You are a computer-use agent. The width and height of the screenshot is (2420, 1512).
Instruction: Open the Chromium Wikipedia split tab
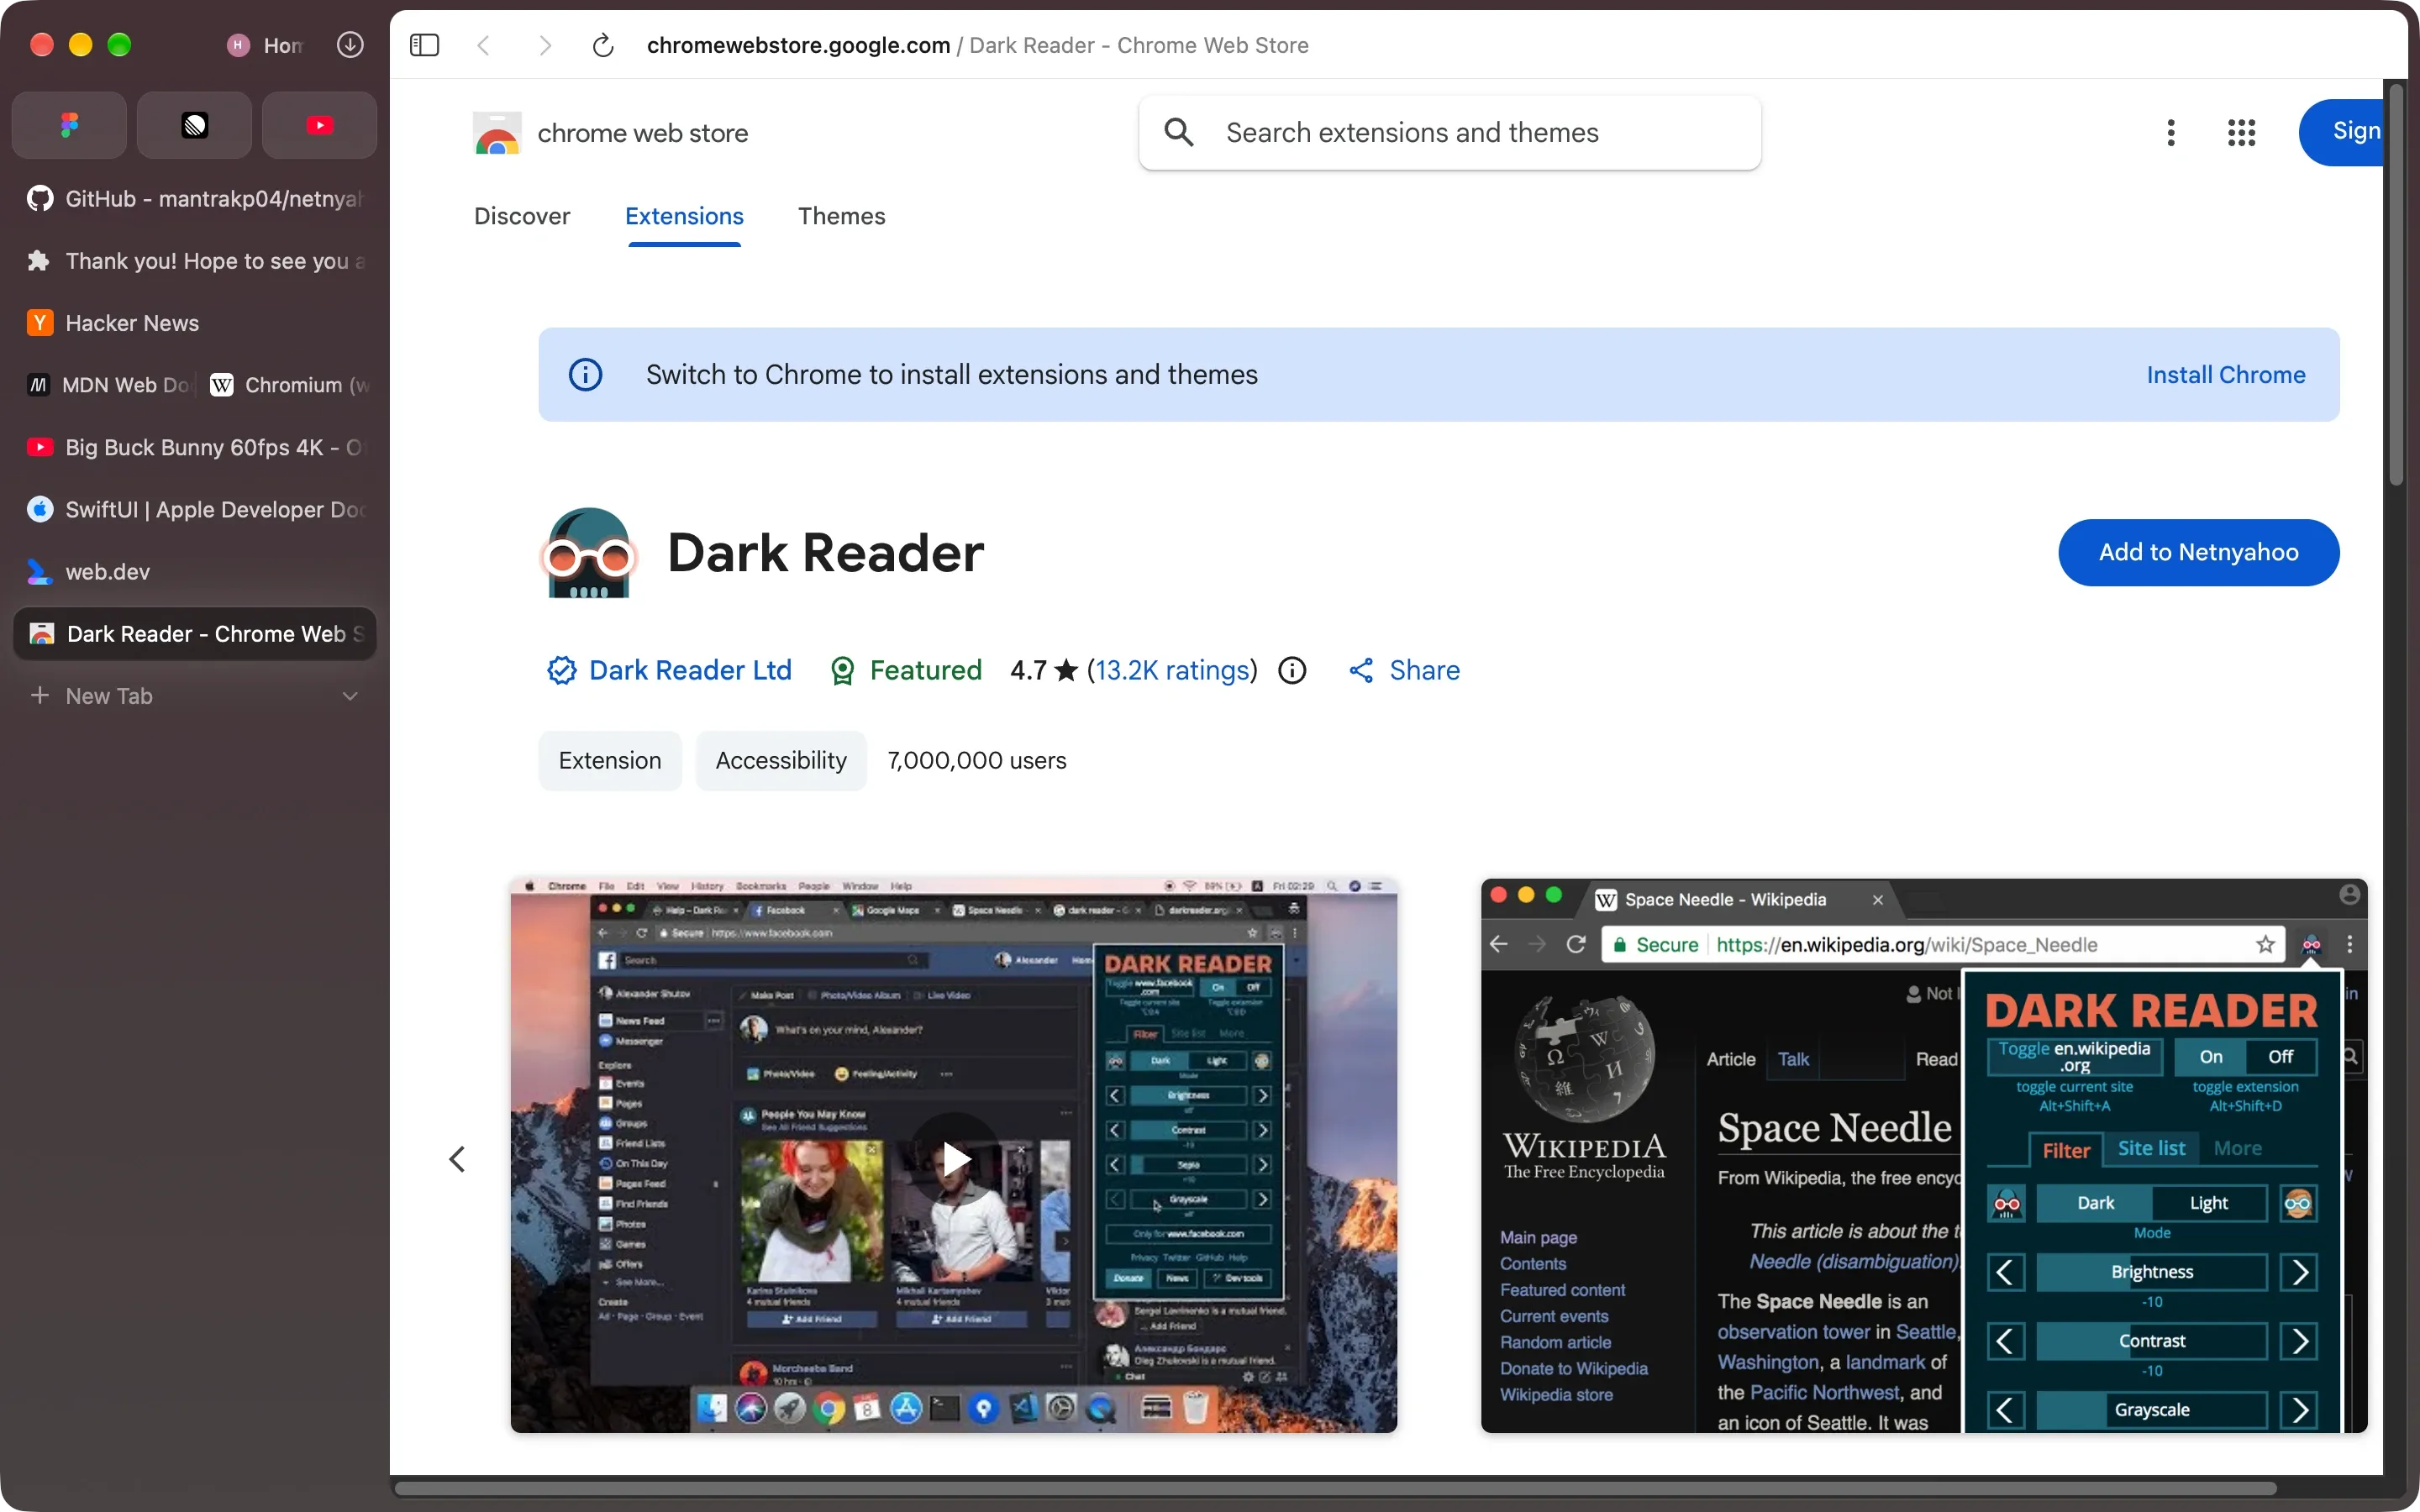(289, 385)
